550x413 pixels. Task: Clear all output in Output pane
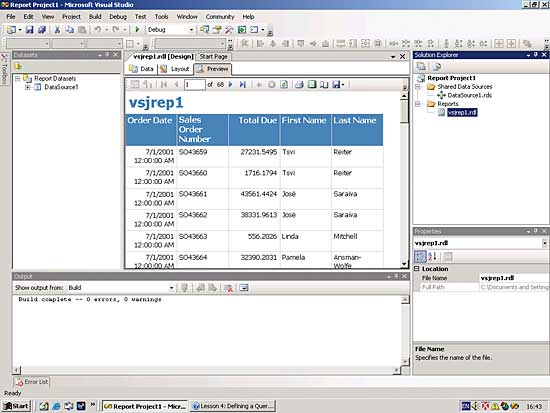[229, 288]
